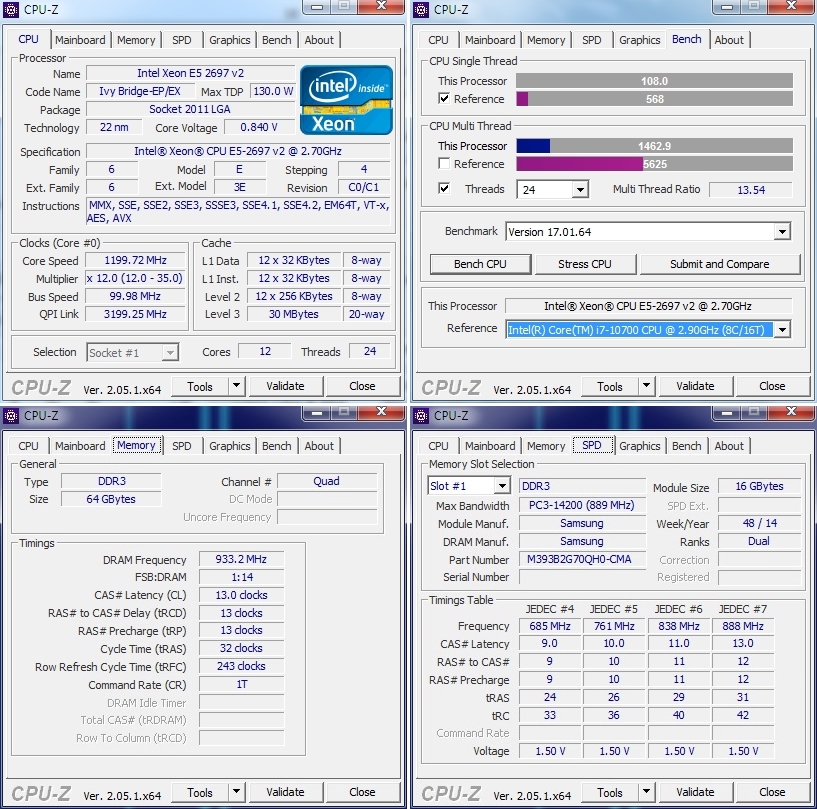Click the multi thread Reference bar reading 5625
The height and width of the screenshot is (809, 817).
pyautogui.click(x=654, y=164)
